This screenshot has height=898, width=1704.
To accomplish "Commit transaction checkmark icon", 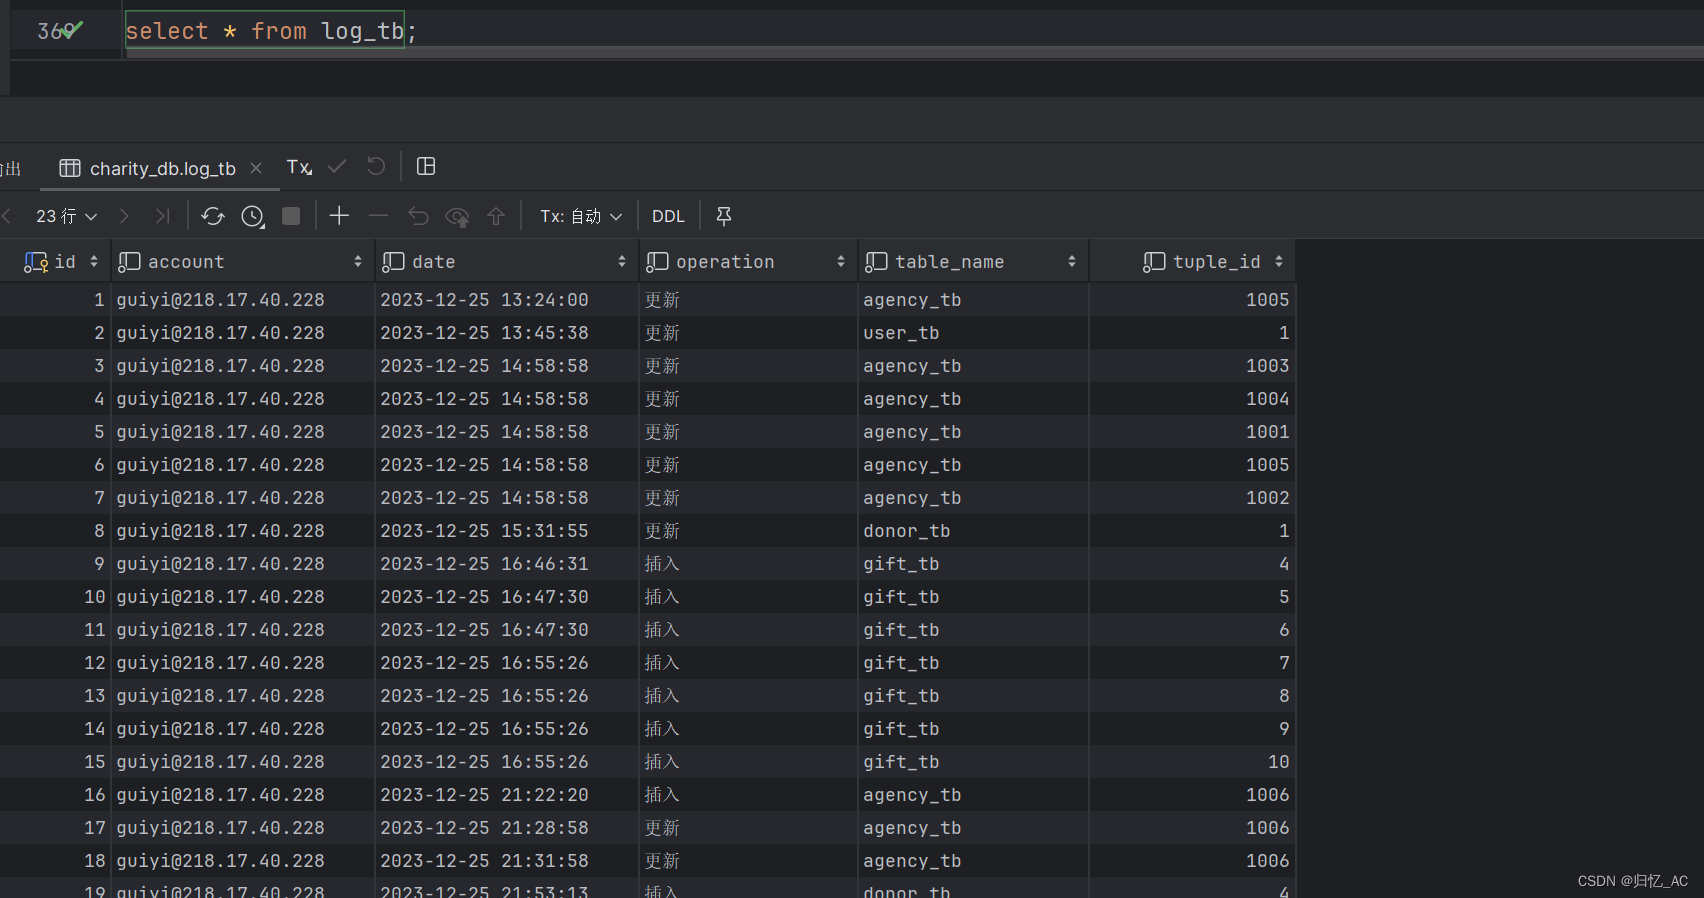I will coord(337,166).
